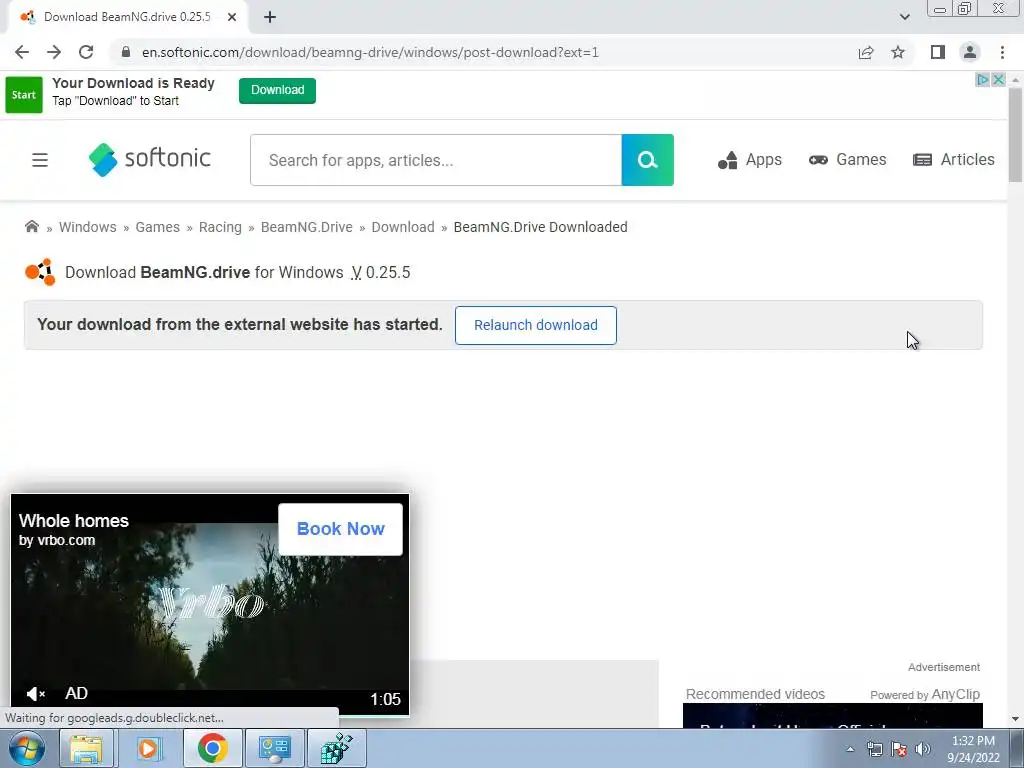Click the Softonic logo
This screenshot has width=1024, height=768.
(x=150, y=159)
